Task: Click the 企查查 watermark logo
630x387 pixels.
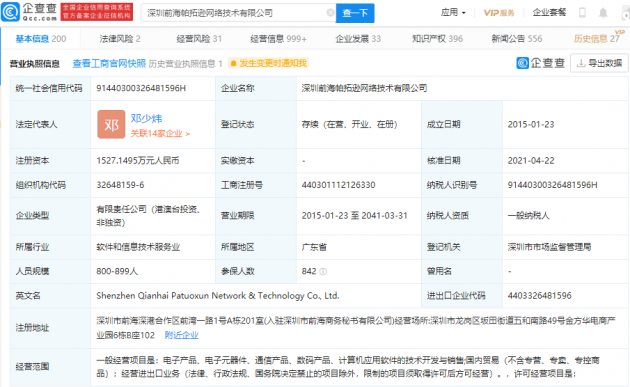Action: [541, 63]
